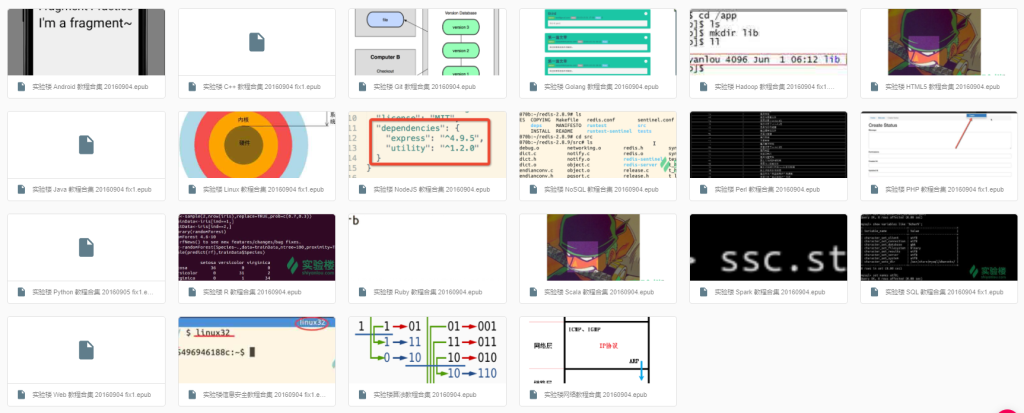Open the Hadoop terminal mkdir lib thumbnail
1024x413 pixels.
[768, 42]
